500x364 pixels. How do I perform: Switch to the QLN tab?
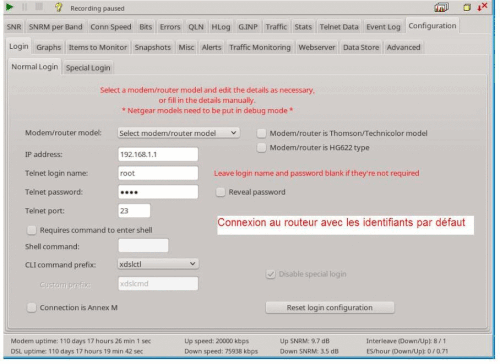click(x=196, y=27)
